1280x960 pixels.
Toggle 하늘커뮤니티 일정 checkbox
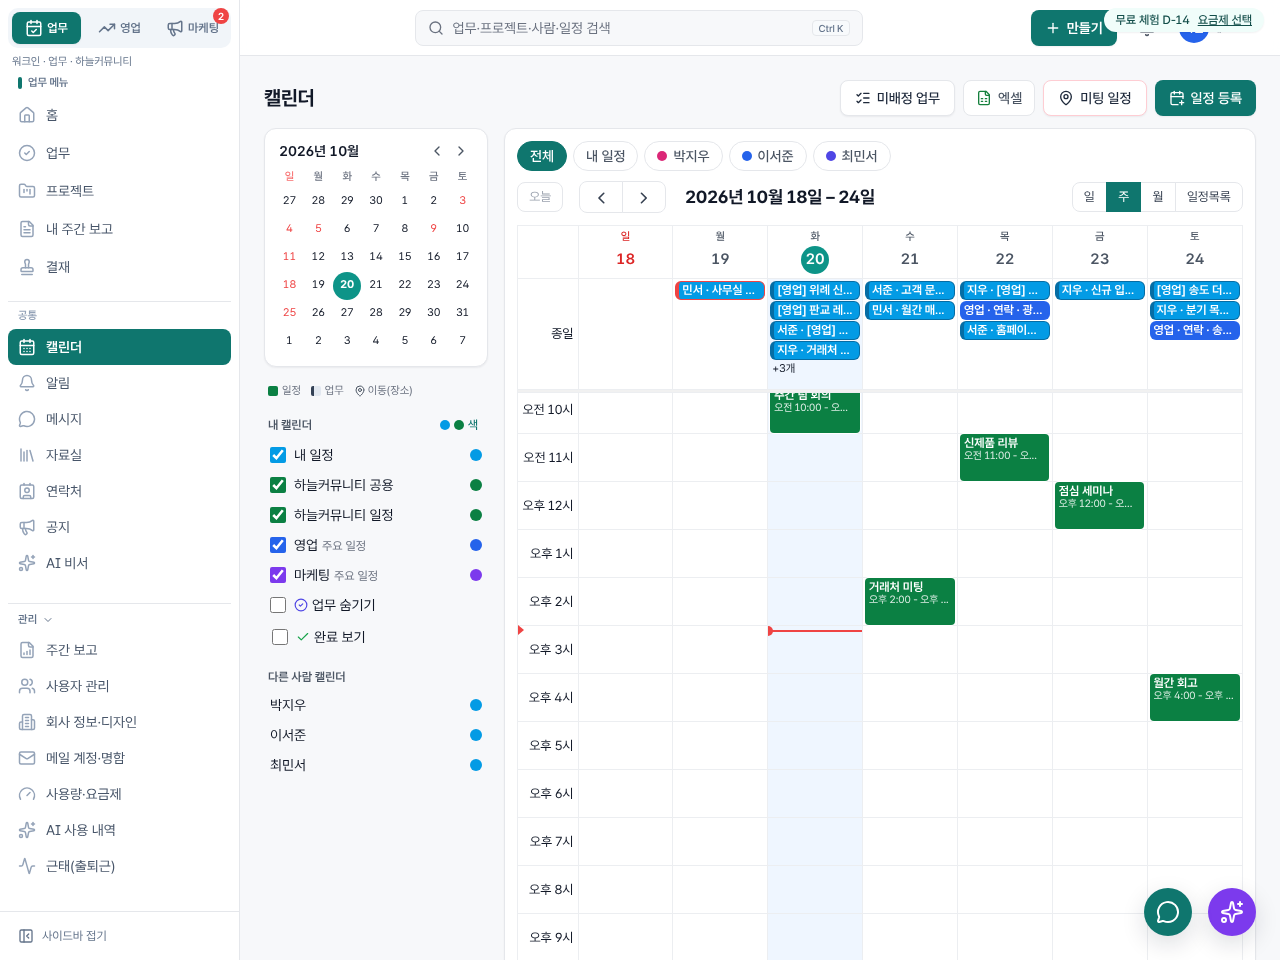coord(278,515)
